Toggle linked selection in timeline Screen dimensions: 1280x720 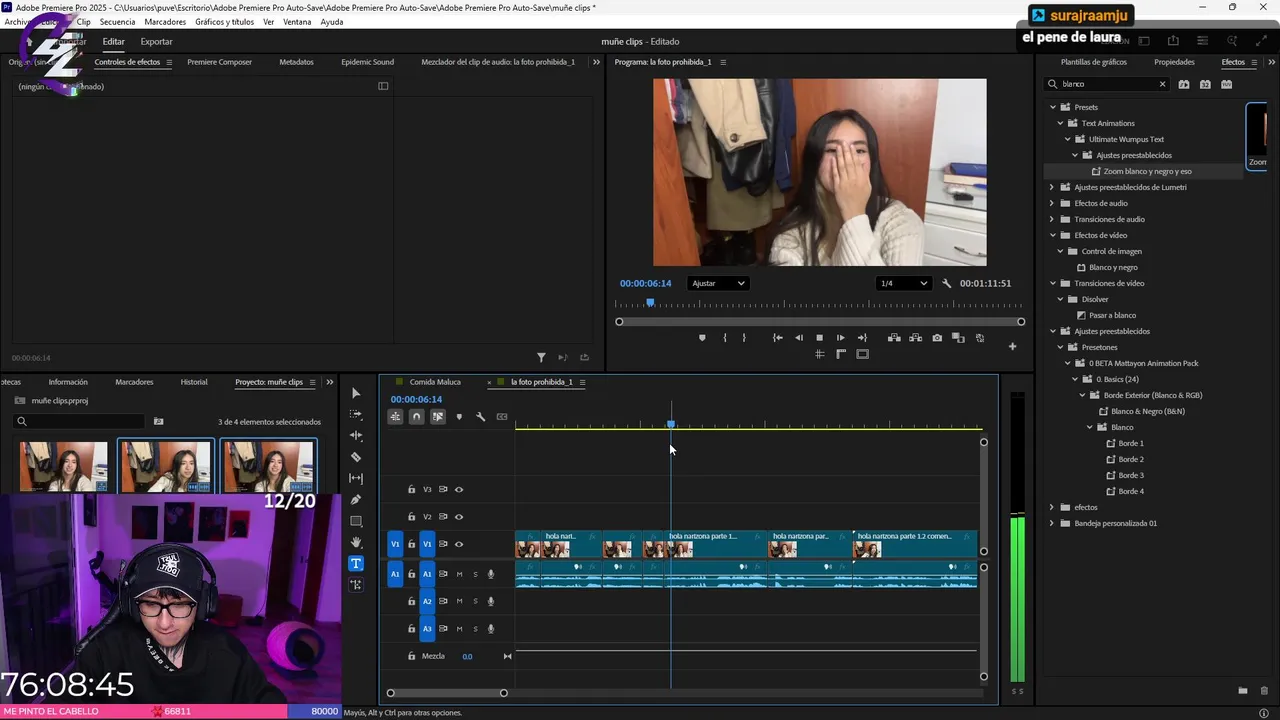coord(438,417)
